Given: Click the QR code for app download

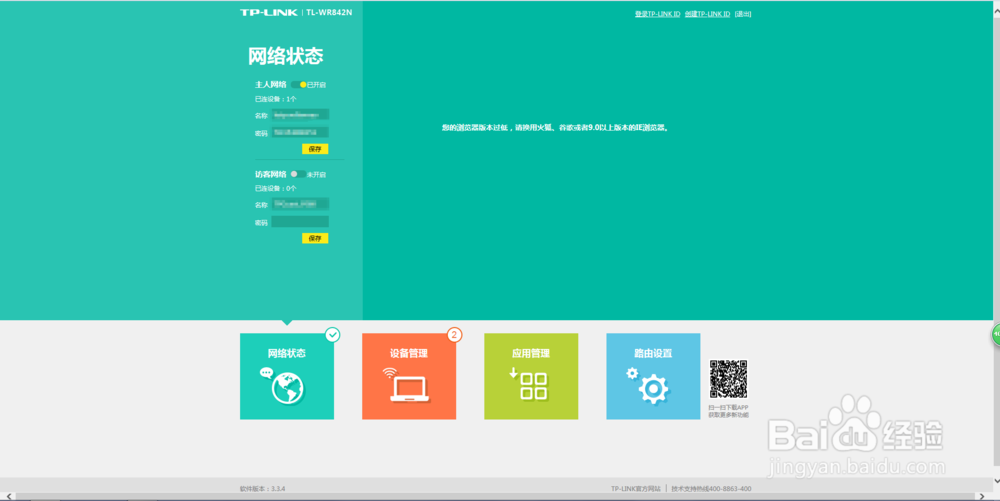Looking at the screenshot, I should [x=728, y=379].
